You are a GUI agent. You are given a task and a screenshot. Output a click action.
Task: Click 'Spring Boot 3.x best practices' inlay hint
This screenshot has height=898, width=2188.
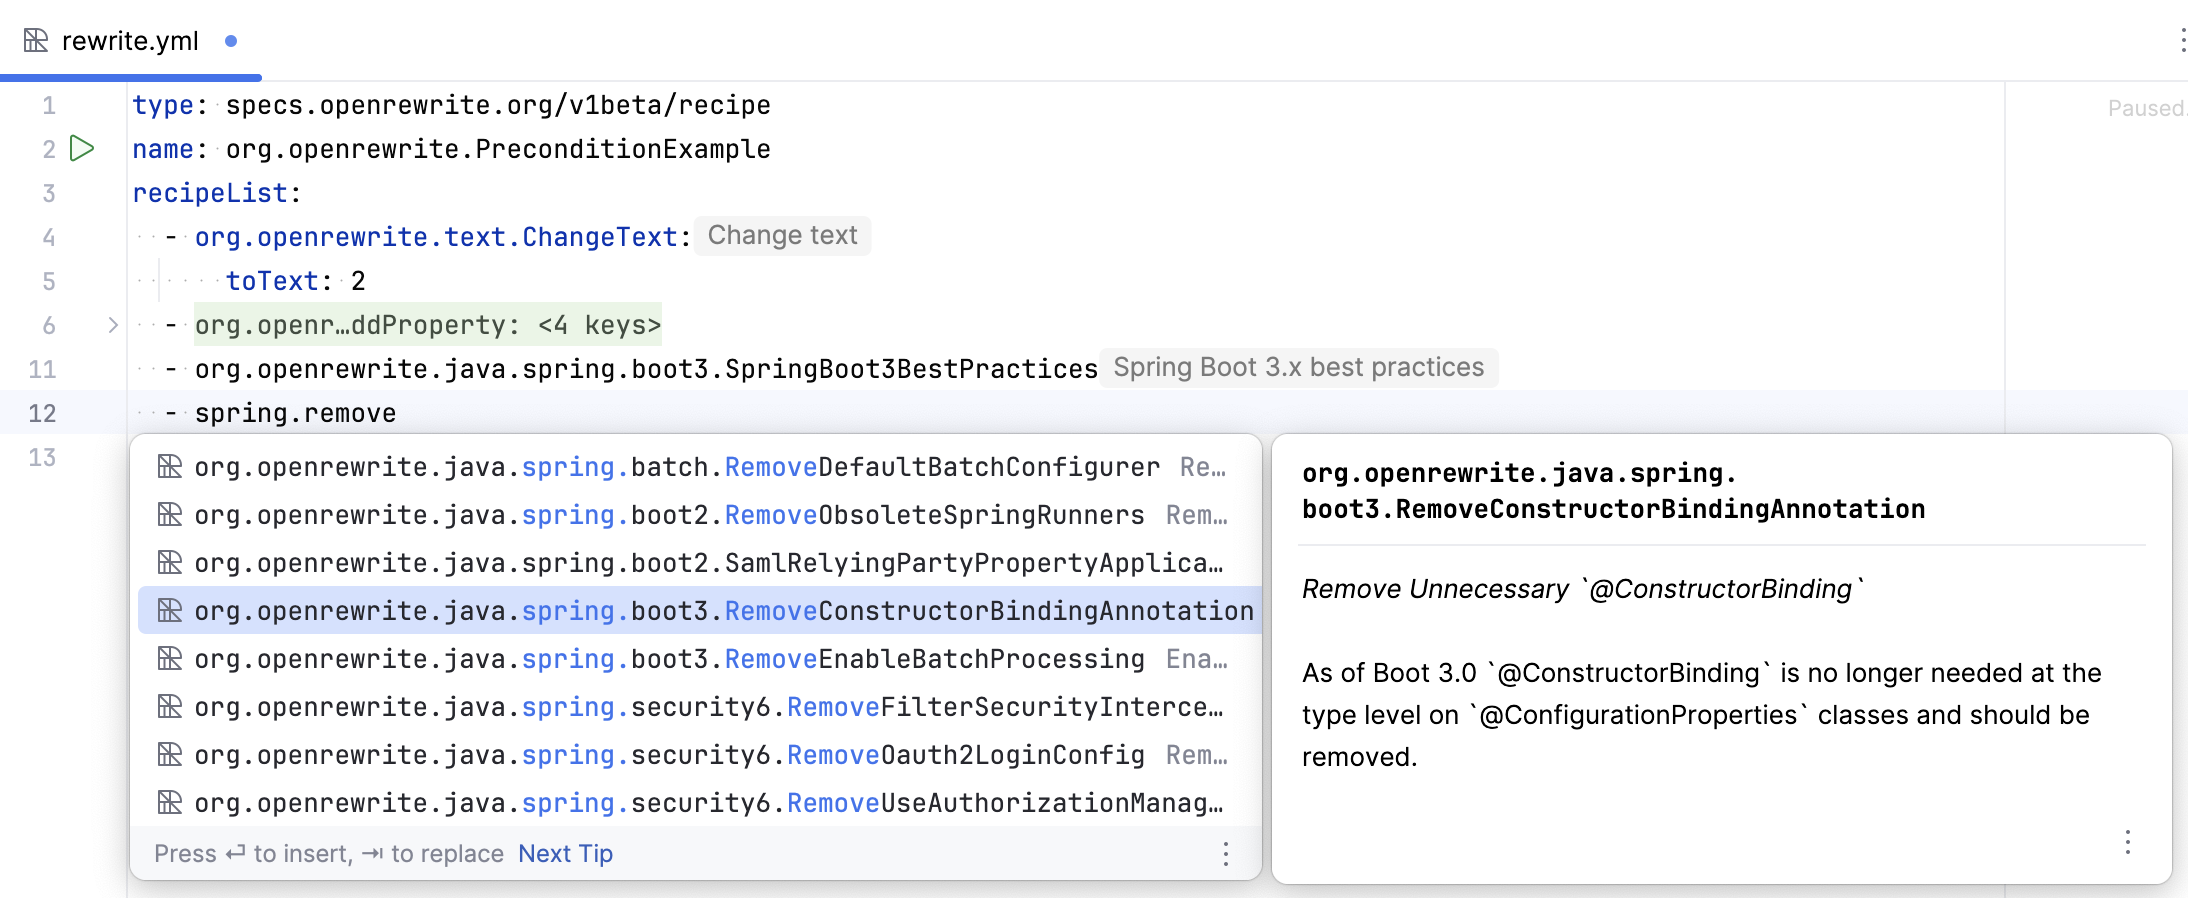pyautogui.click(x=1298, y=368)
